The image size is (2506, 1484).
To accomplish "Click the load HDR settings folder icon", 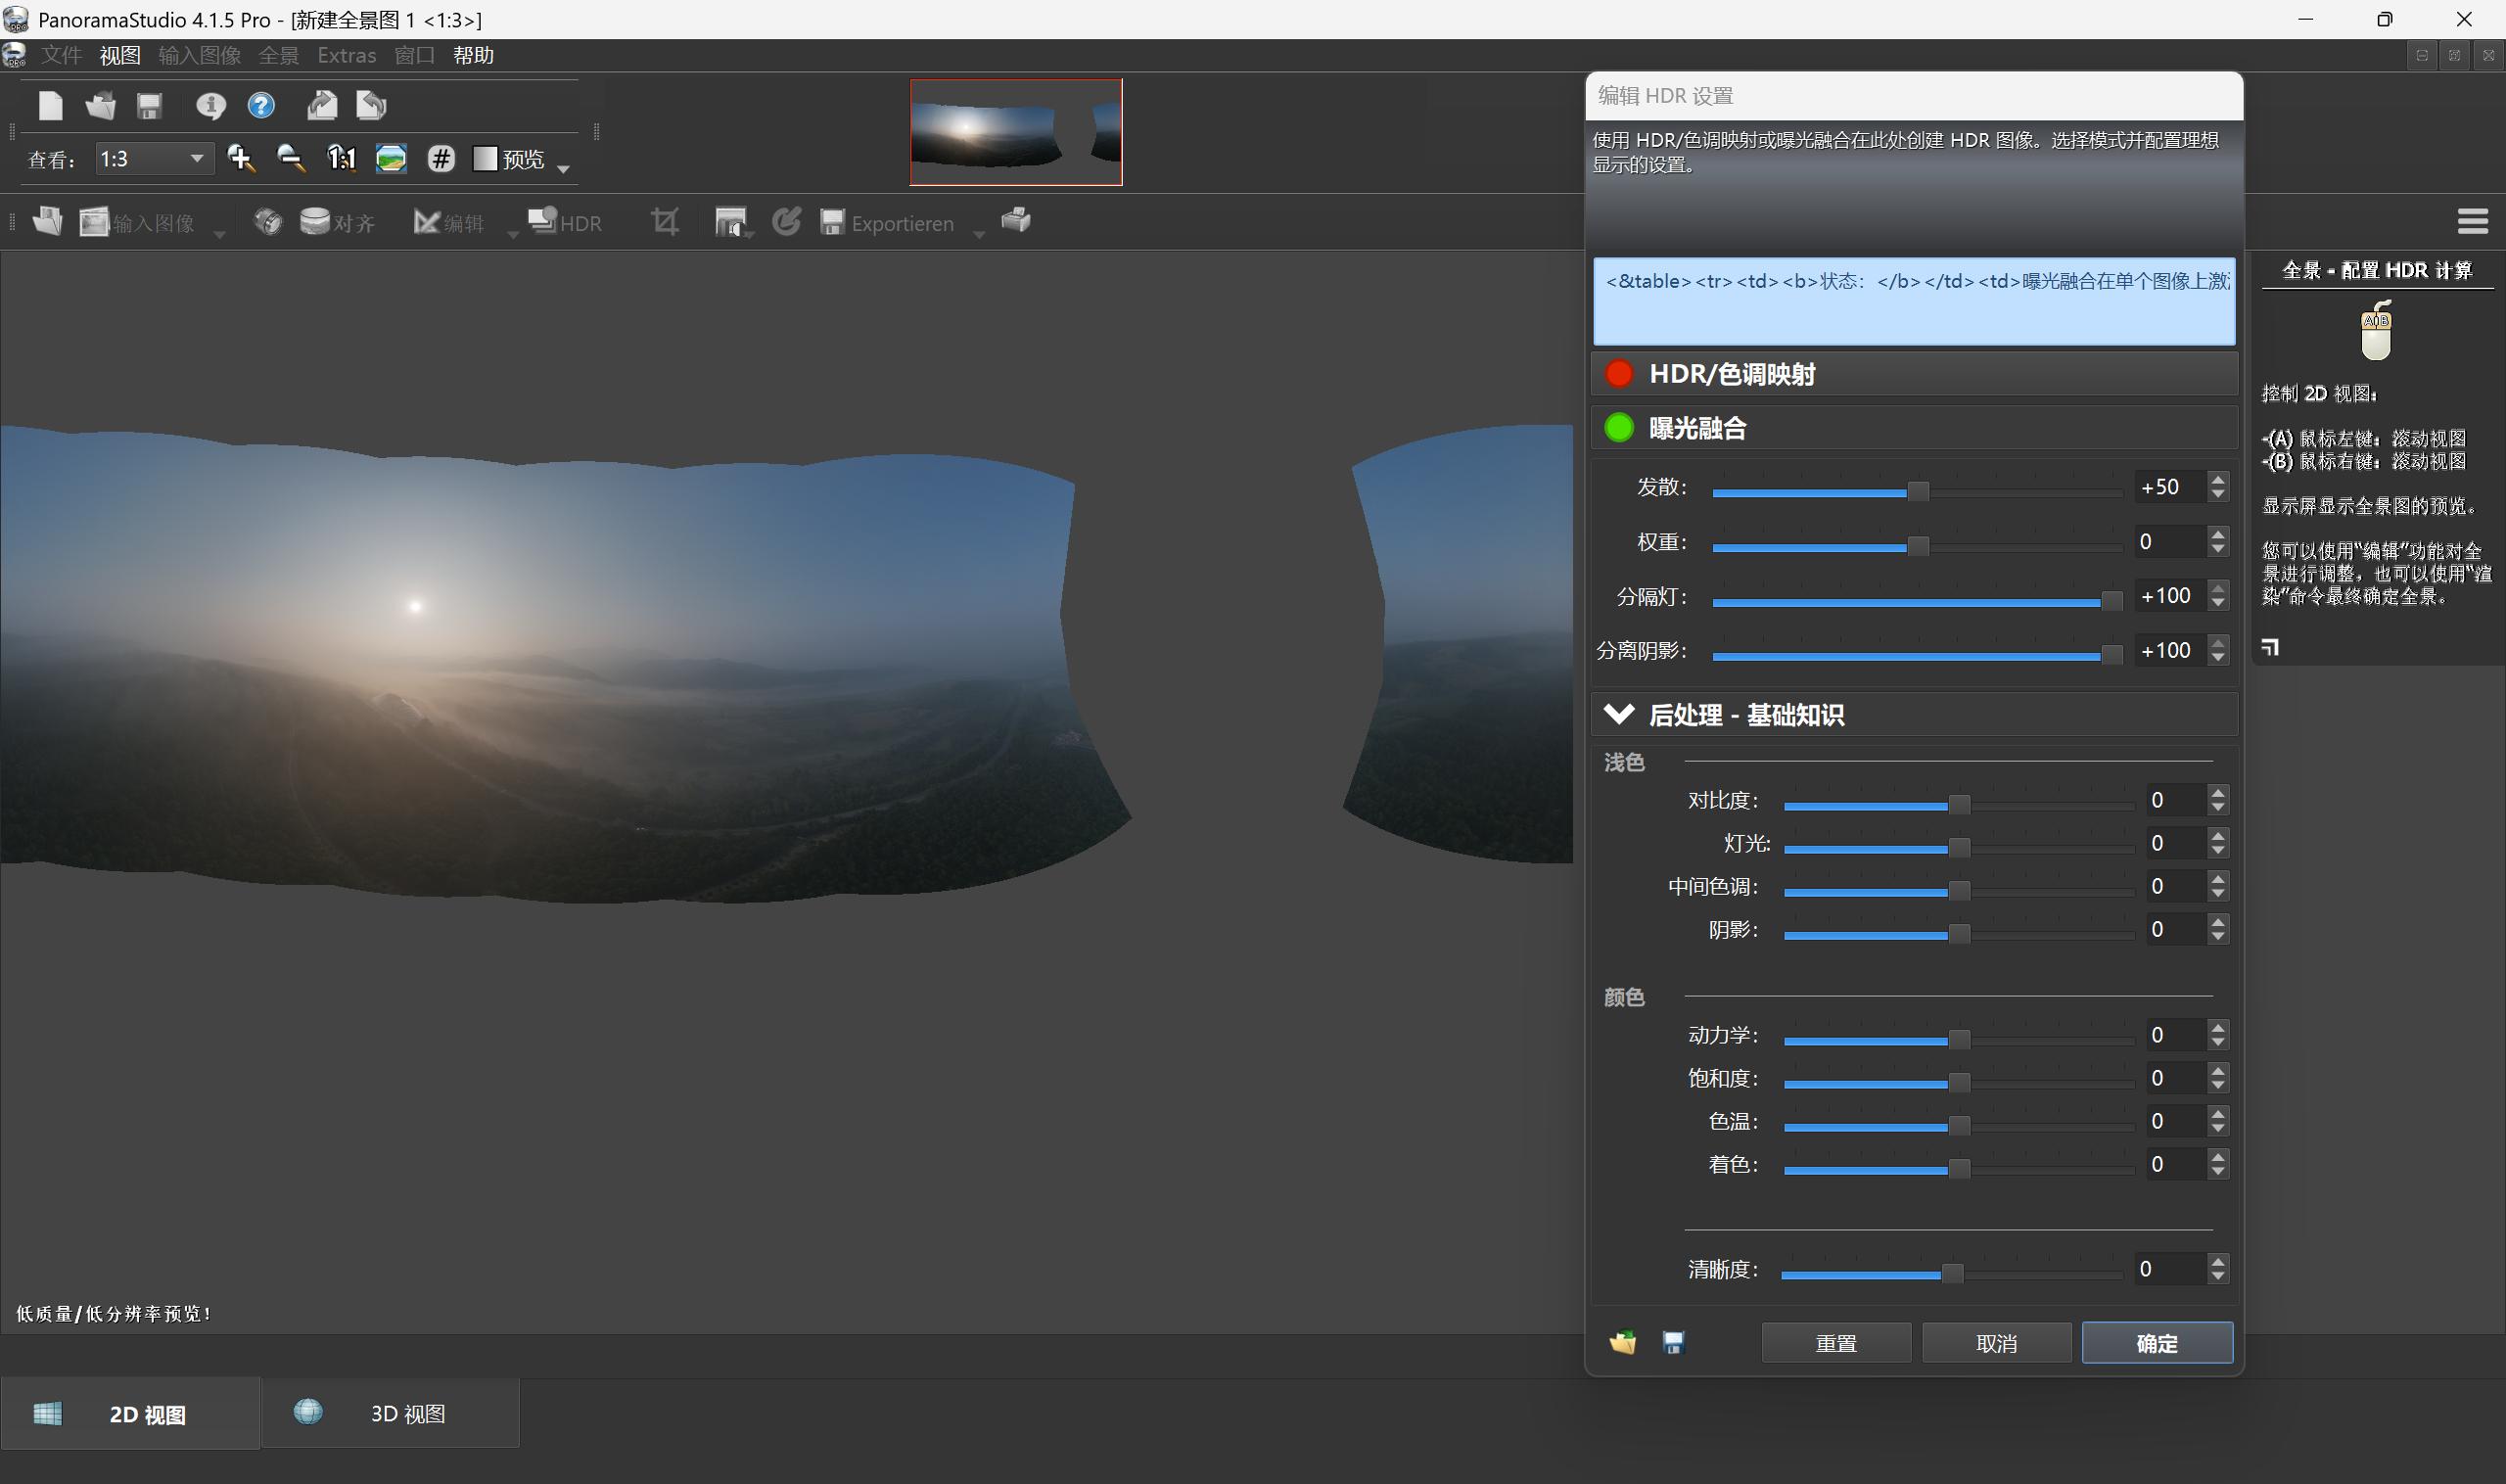I will coord(1622,1342).
